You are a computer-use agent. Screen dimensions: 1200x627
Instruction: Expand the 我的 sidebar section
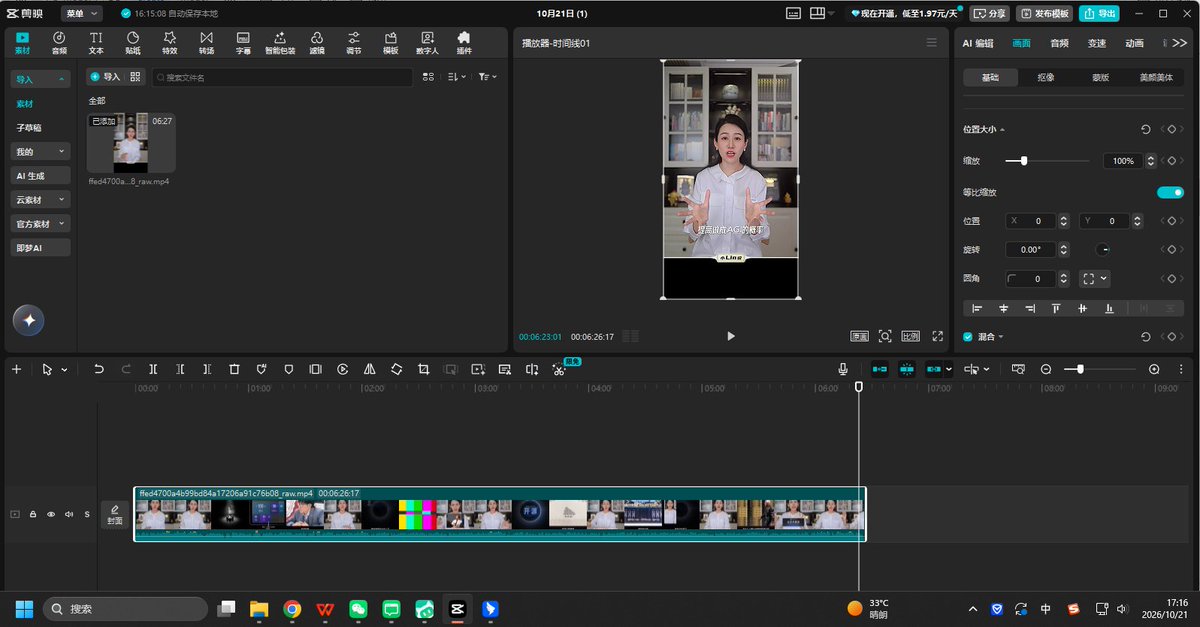41,152
